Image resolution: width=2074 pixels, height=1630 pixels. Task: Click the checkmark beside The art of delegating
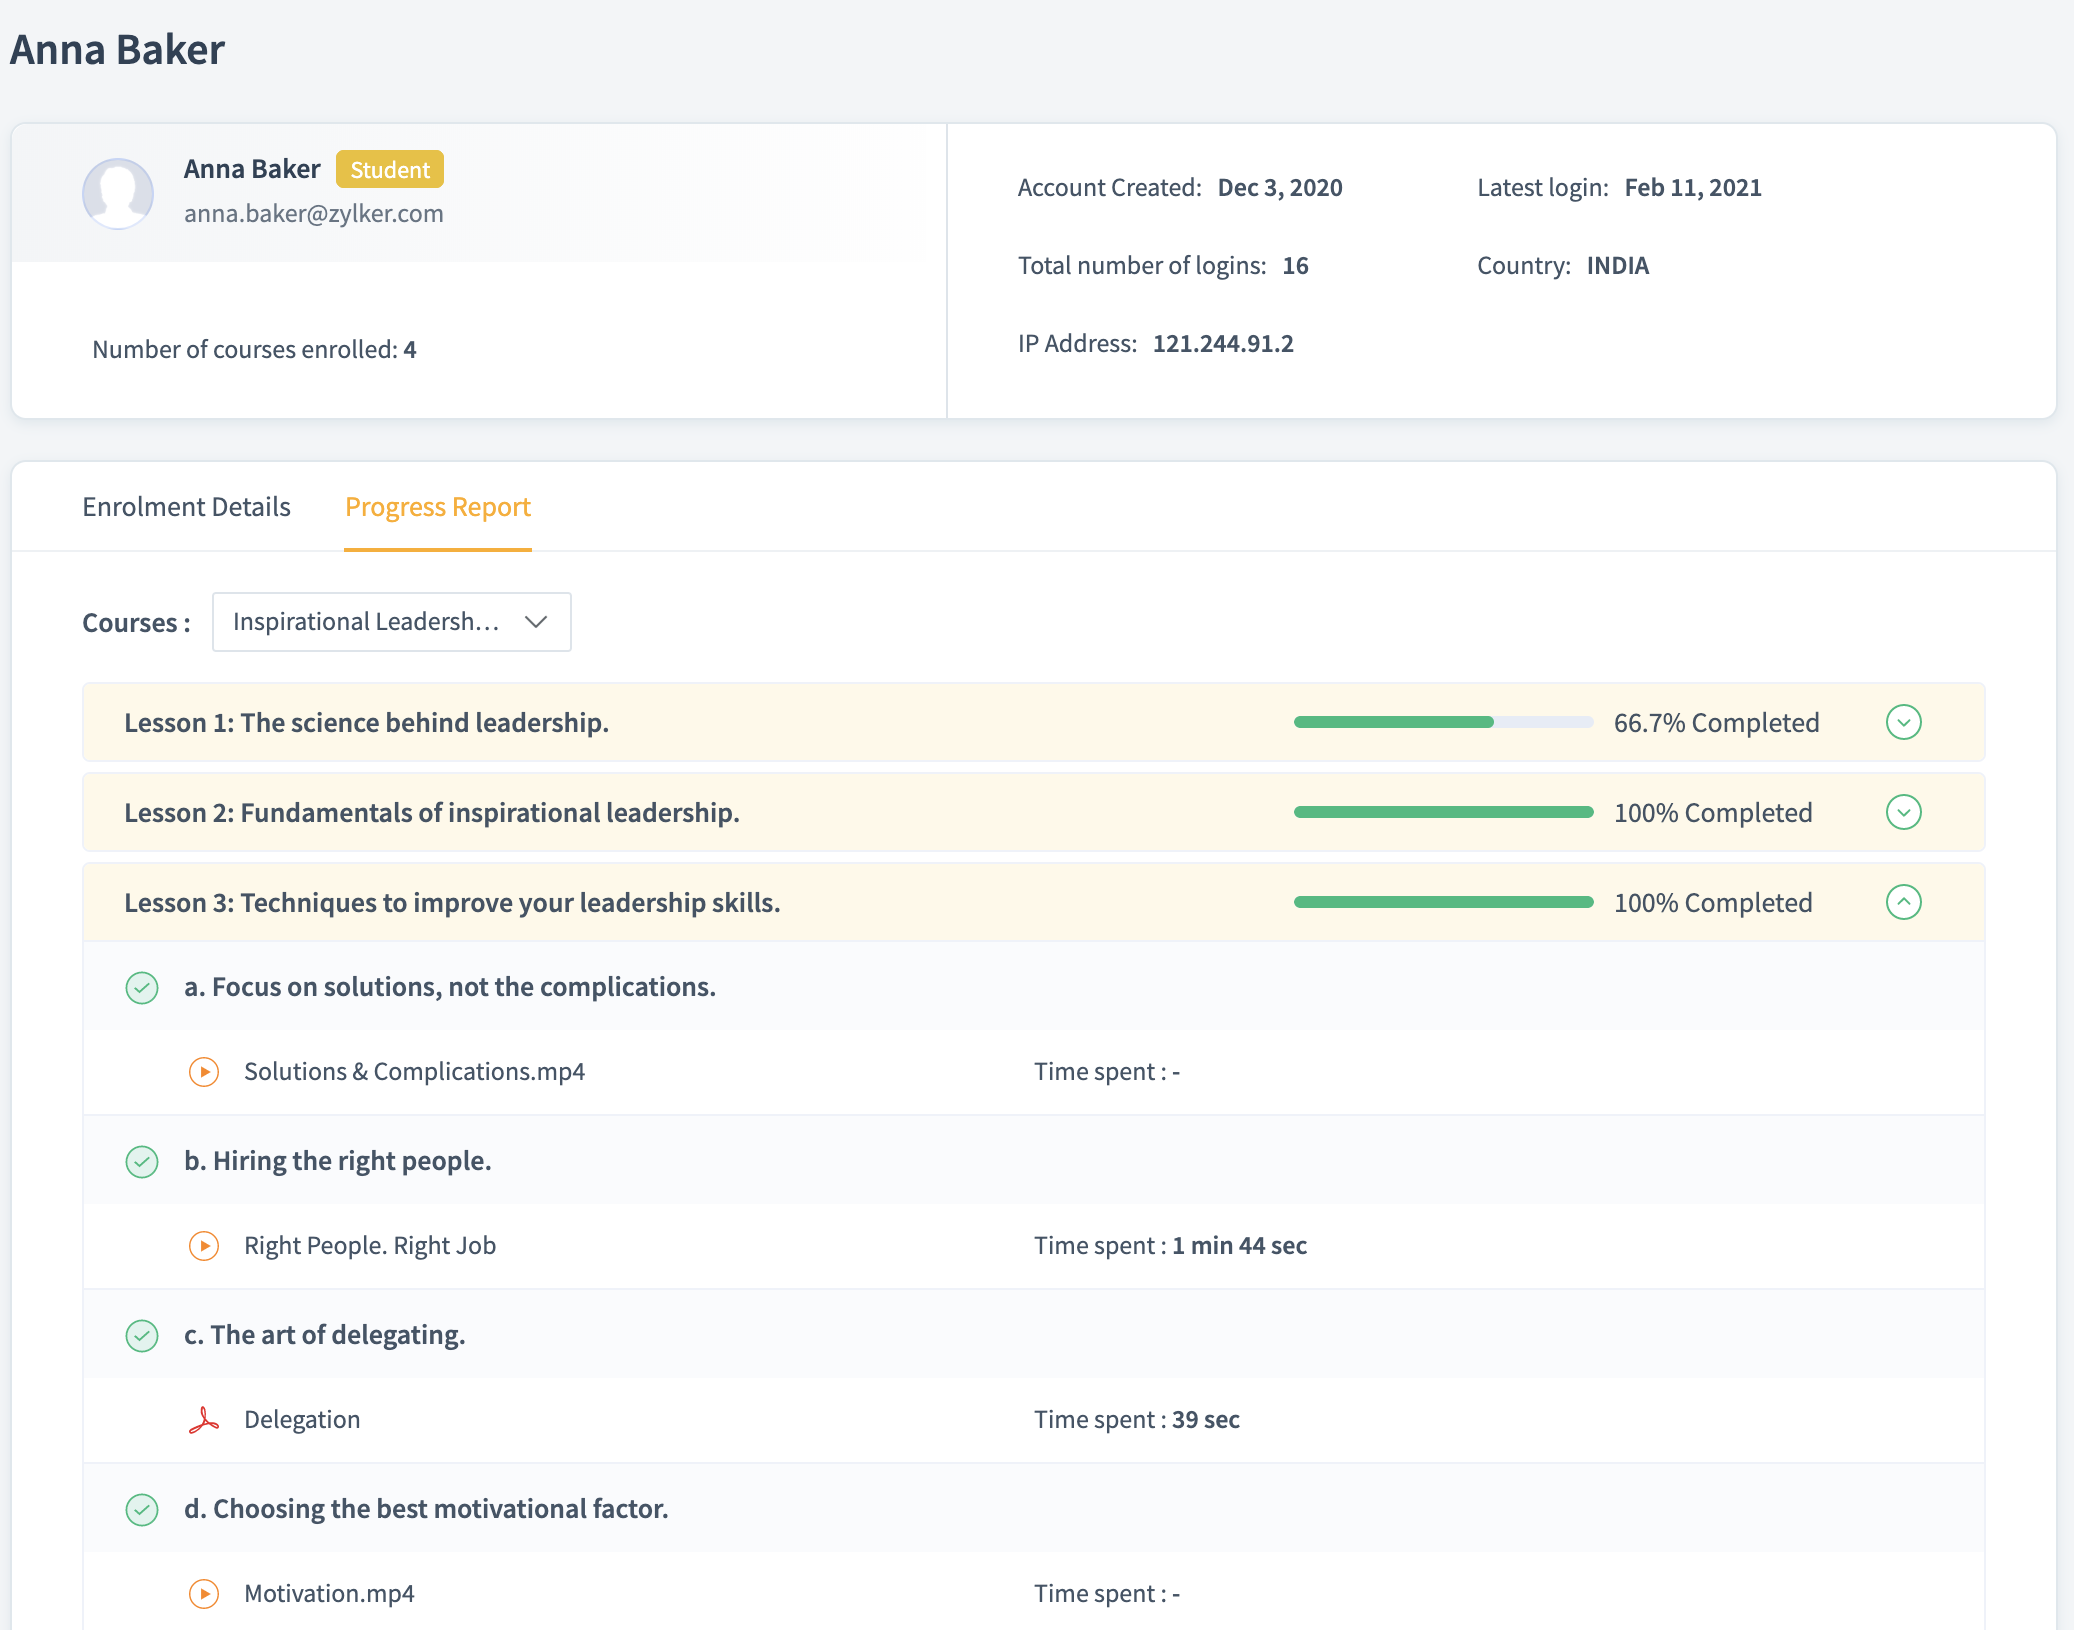point(142,1336)
